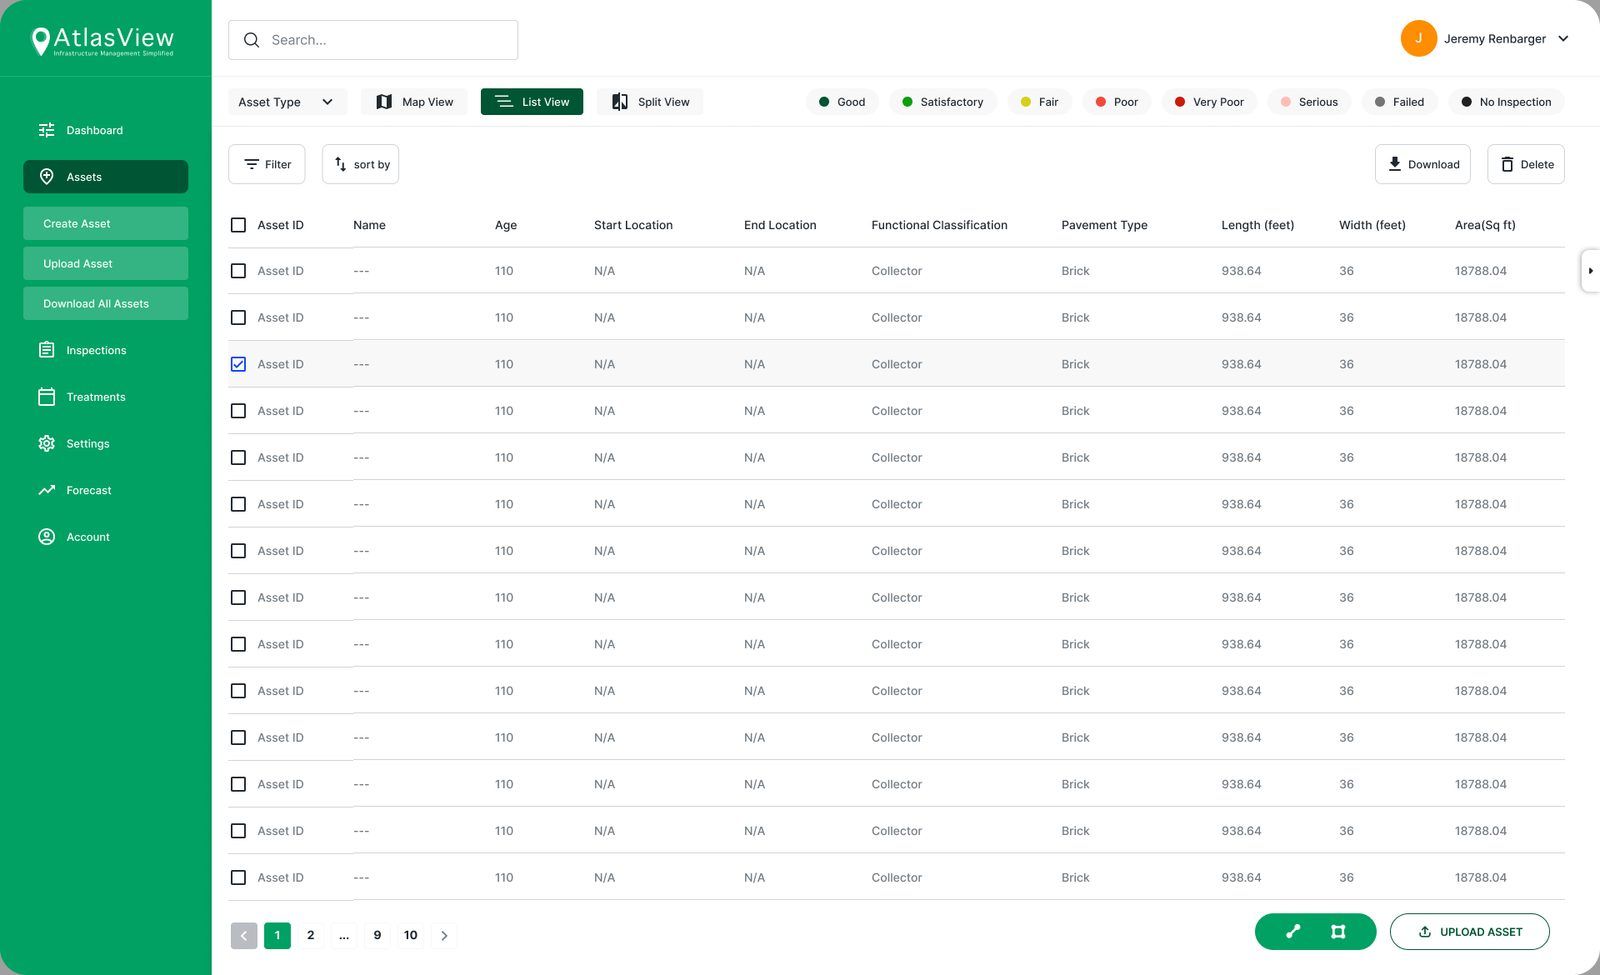Check the first asset row's checkbox
Screen dimensions: 1600x975
coord(238,271)
